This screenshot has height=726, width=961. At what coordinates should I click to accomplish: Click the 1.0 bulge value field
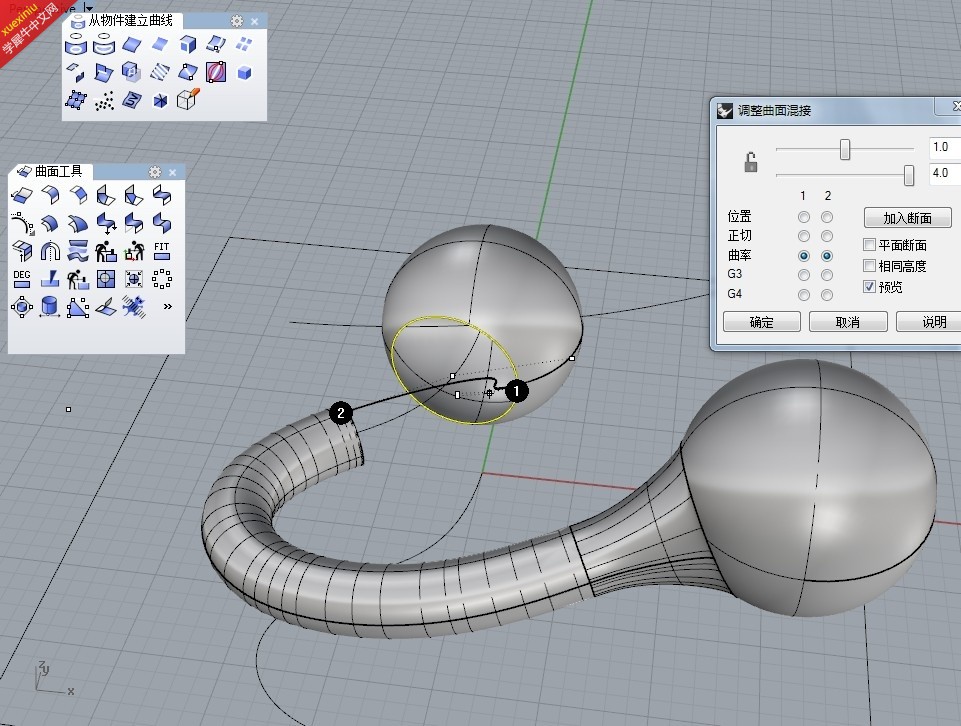click(x=944, y=147)
